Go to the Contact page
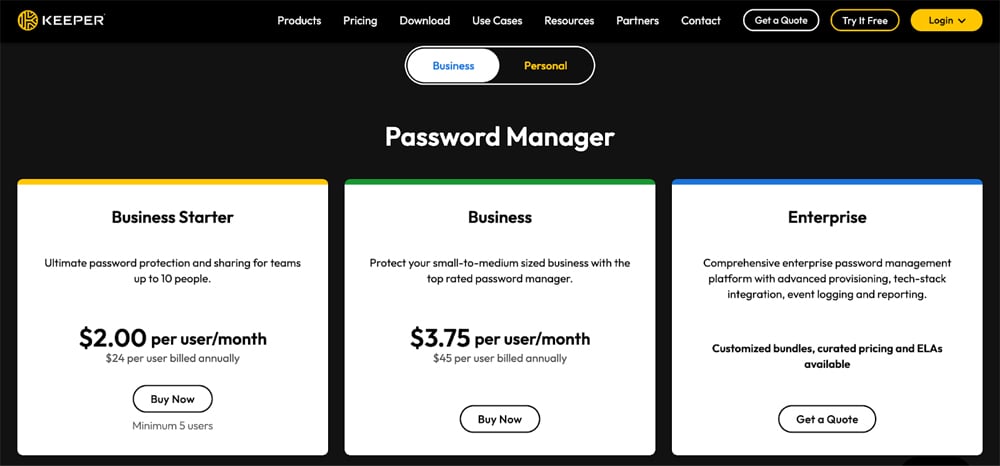The width and height of the screenshot is (1000, 466). [x=700, y=21]
